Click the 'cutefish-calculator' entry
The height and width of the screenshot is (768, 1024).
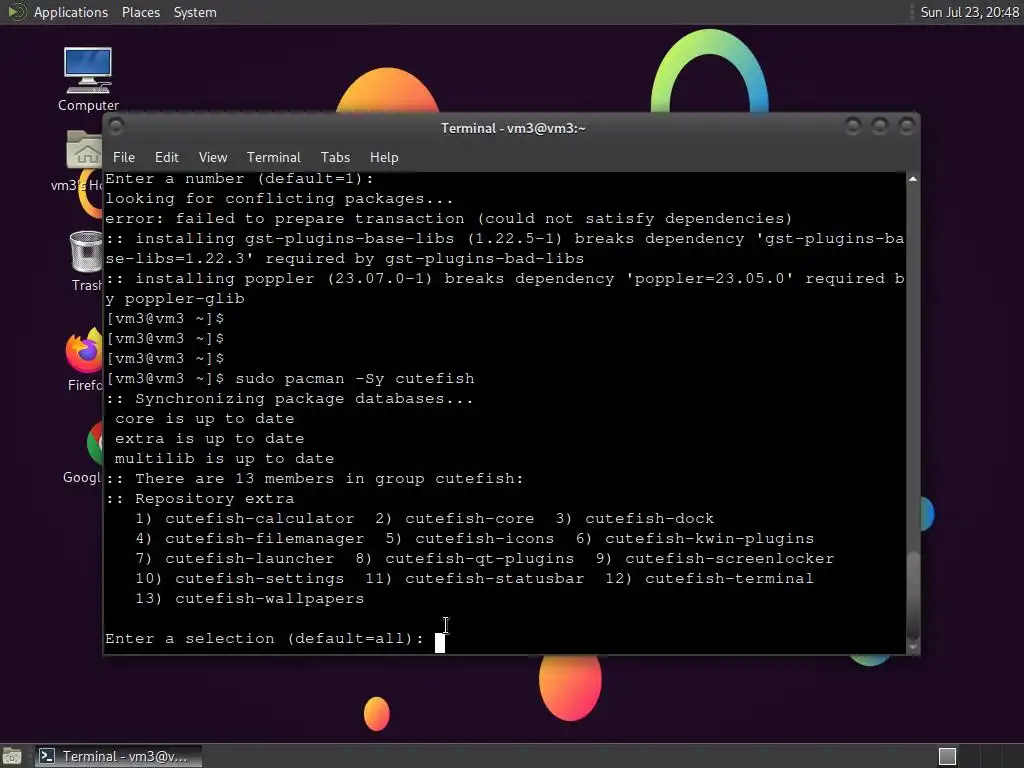259,519
